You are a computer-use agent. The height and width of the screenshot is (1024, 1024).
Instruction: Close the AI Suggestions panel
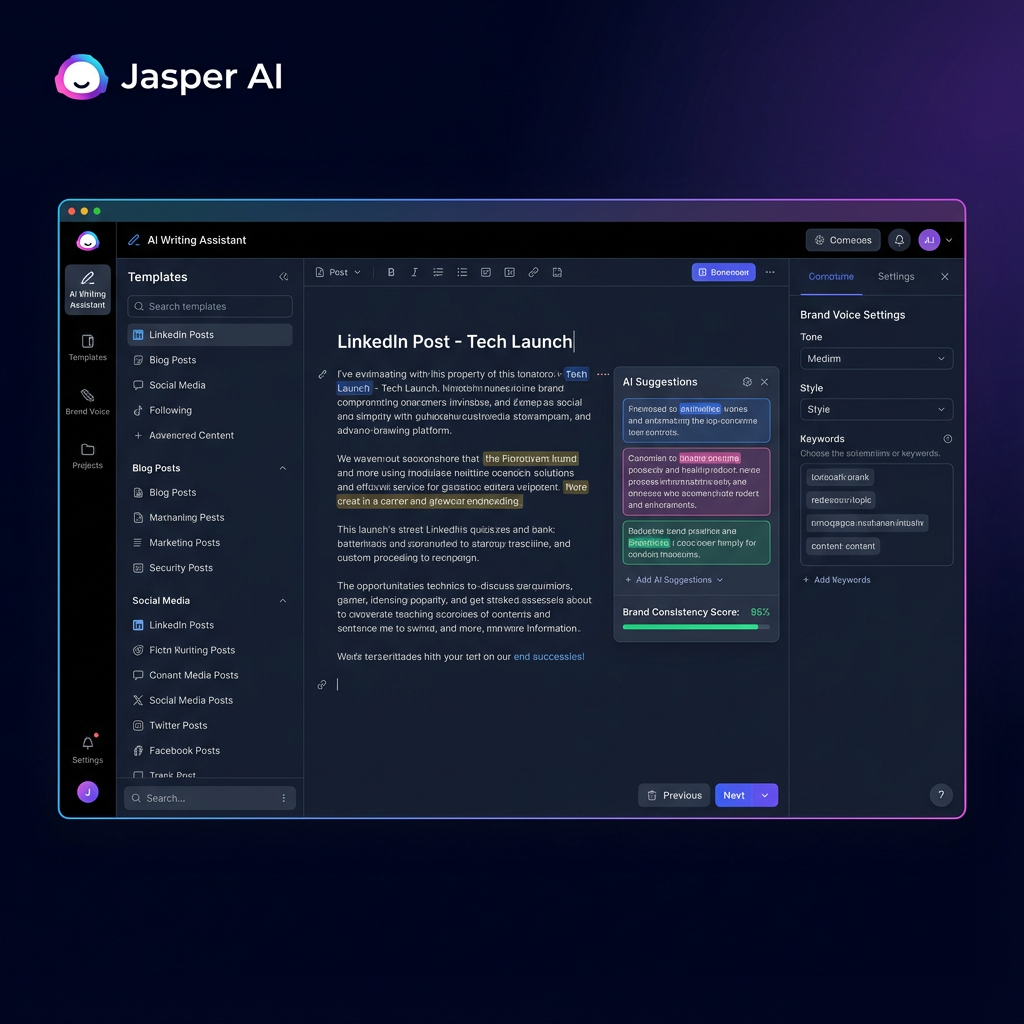point(764,382)
